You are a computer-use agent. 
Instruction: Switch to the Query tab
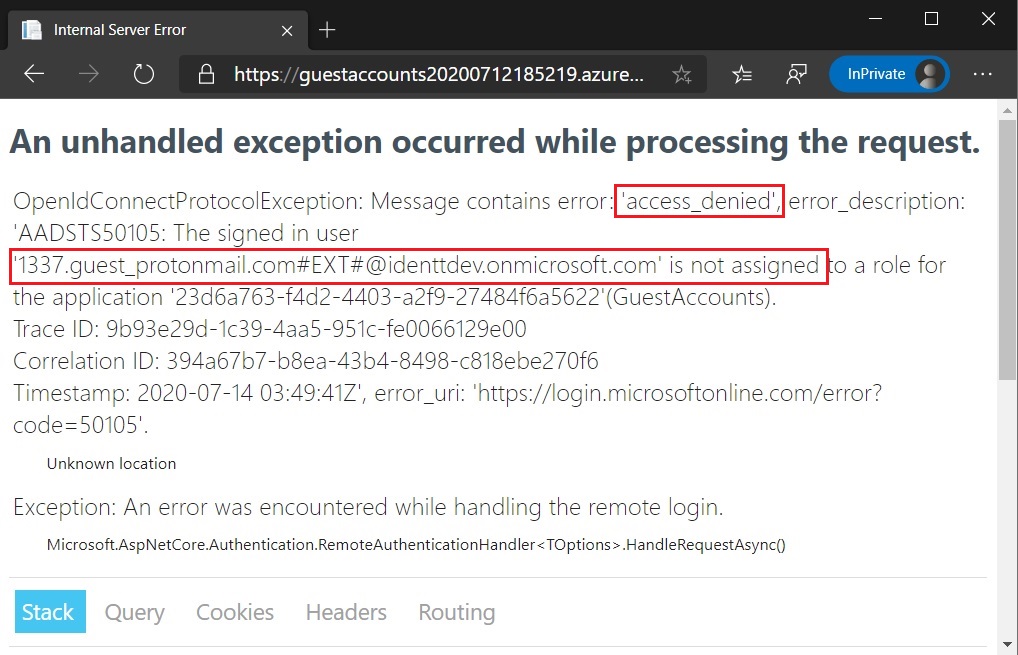pos(134,612)
